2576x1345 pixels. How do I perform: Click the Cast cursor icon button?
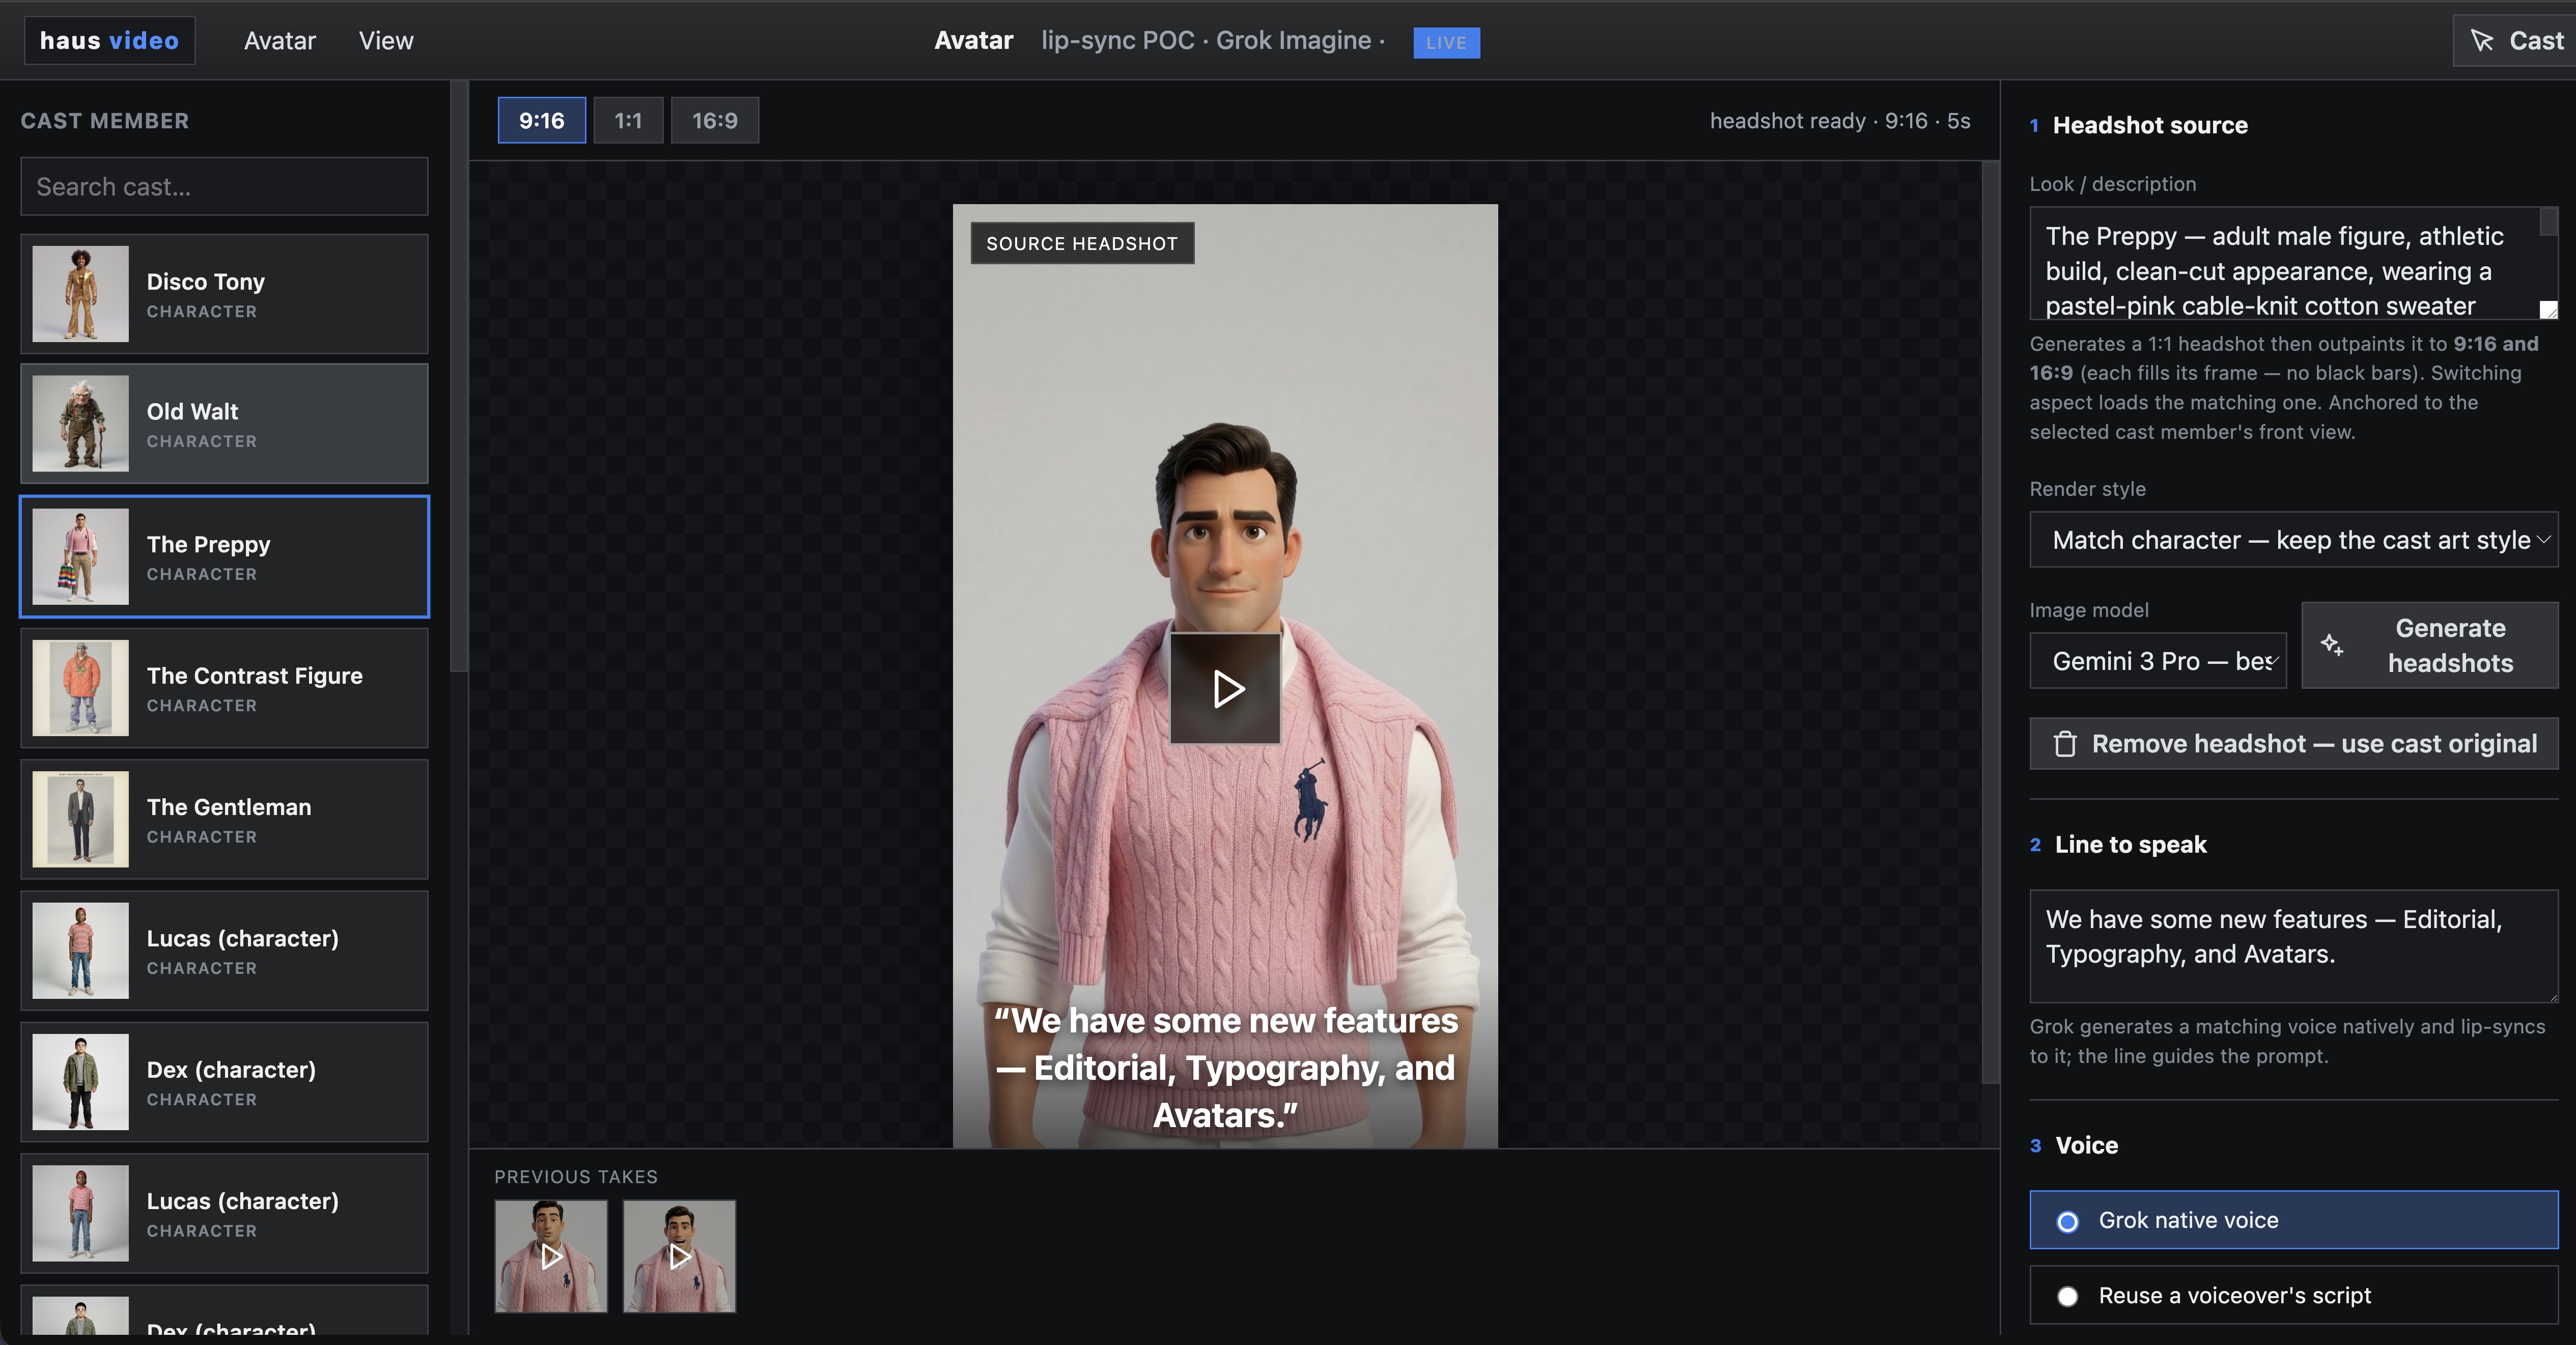[x=2516, y=41]
